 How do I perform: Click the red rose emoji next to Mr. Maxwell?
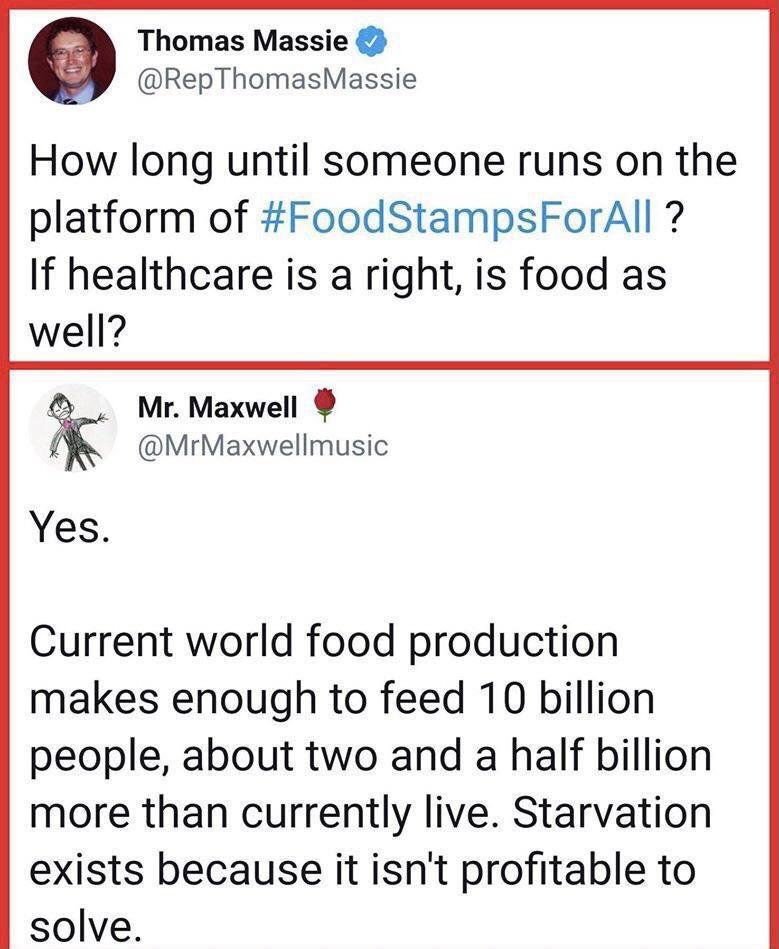[323, 405]
